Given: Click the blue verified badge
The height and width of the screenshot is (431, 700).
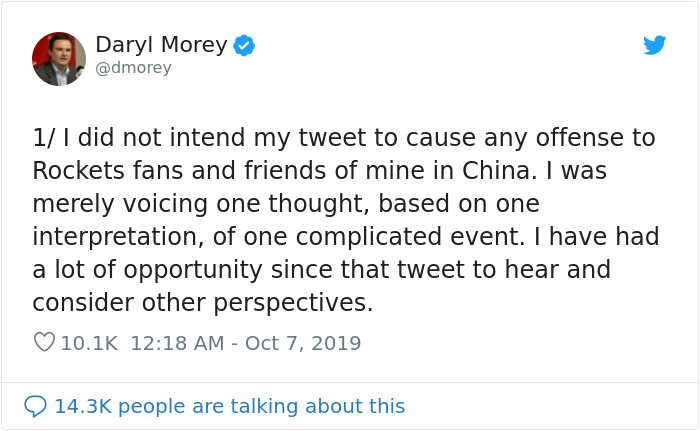Looking at the screenshot, I should tap(244, 46).
